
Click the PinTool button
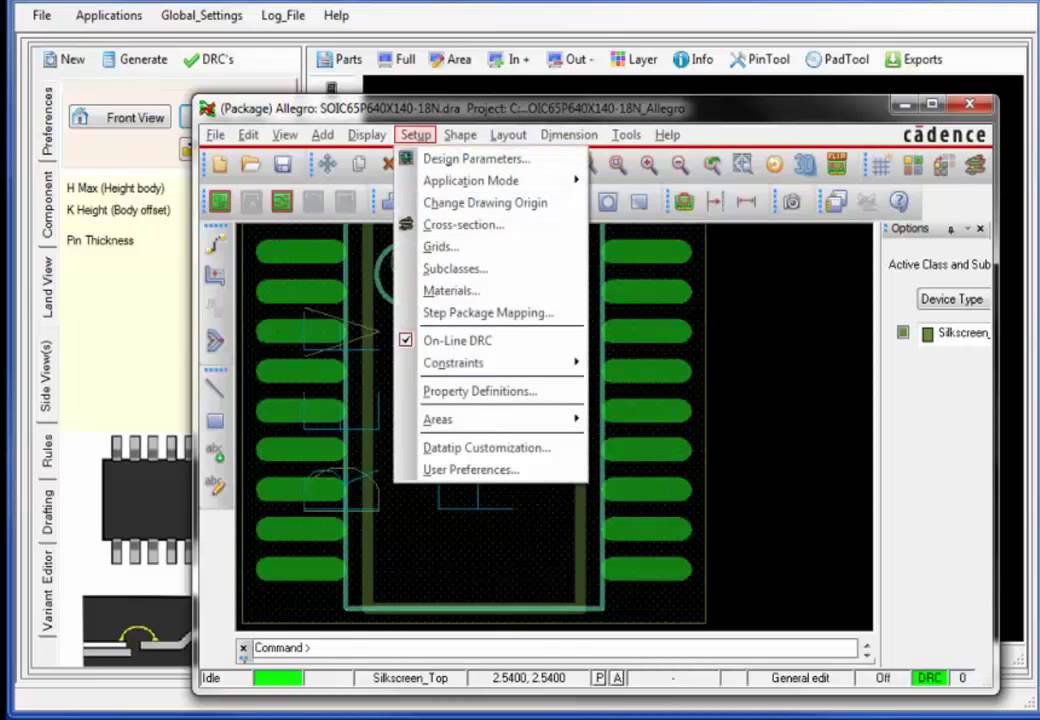760,59
